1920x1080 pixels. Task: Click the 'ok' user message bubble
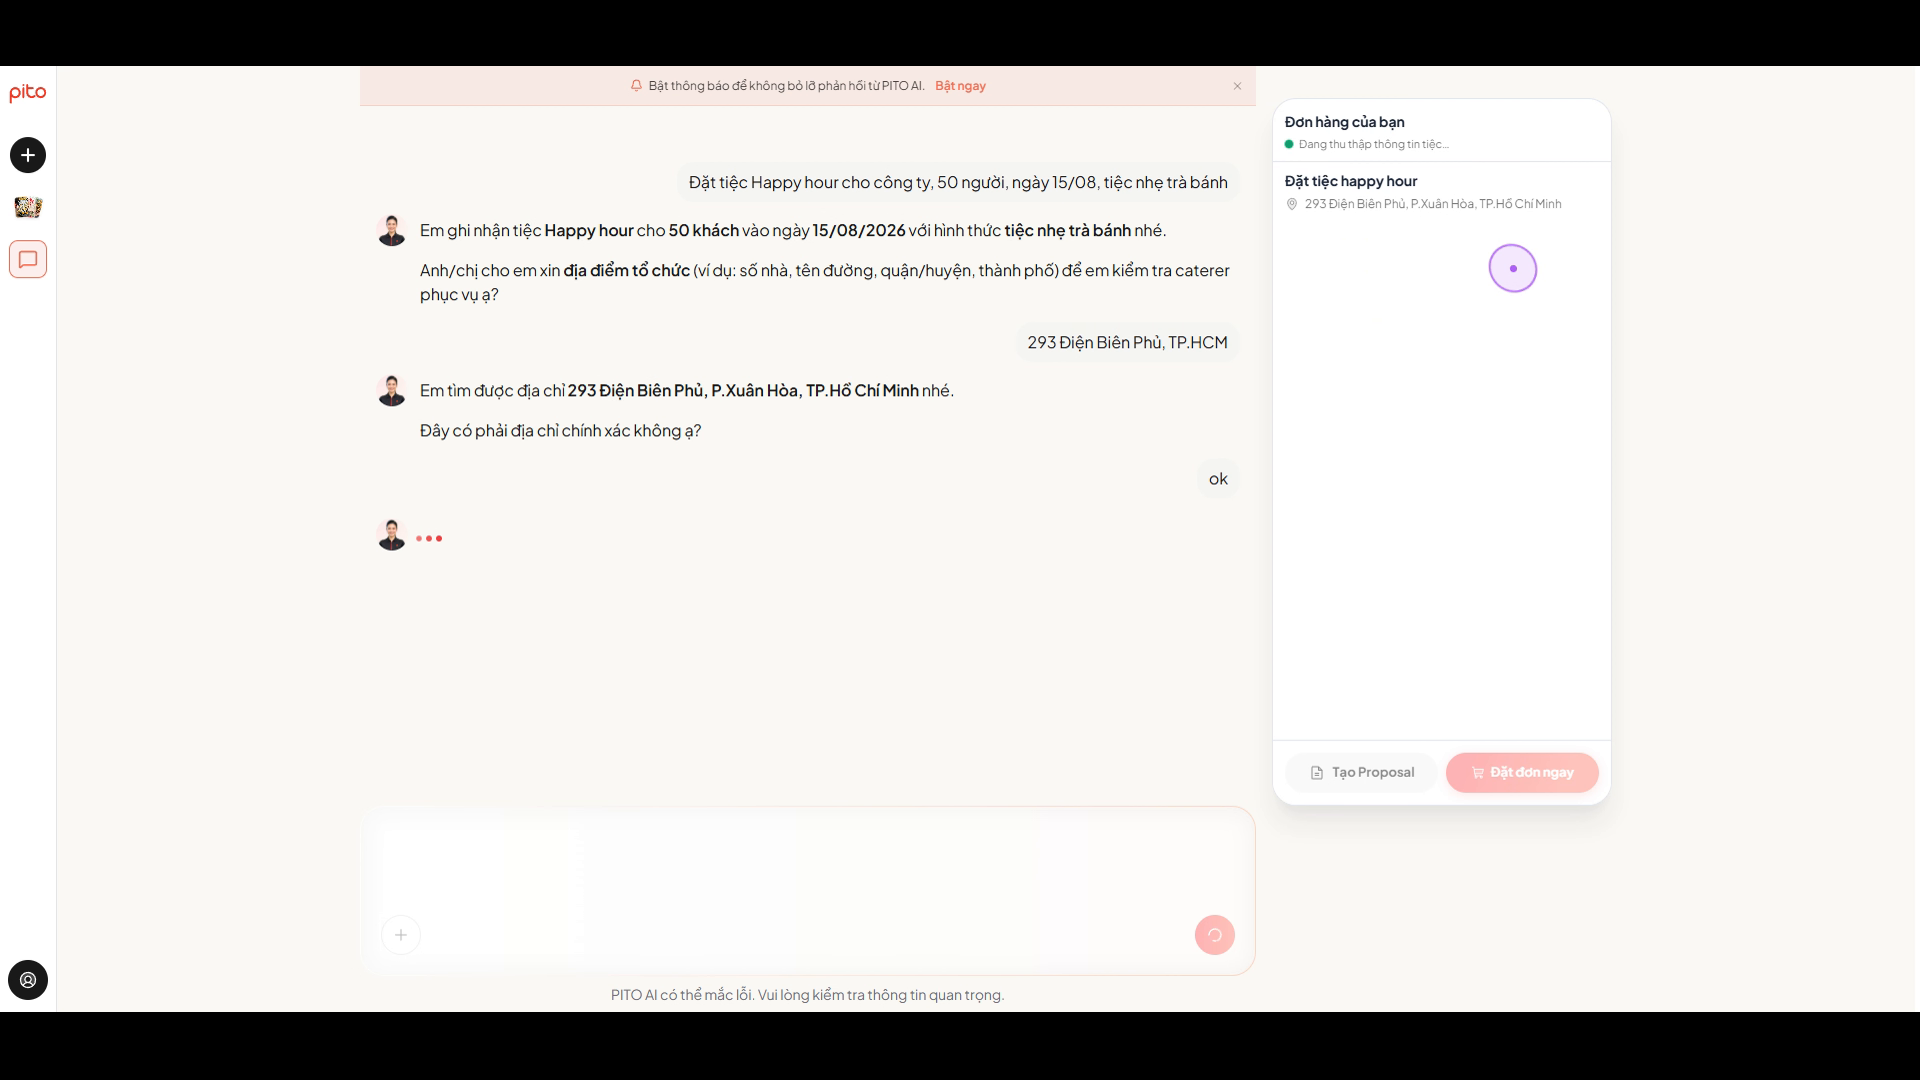point(1217,479)
